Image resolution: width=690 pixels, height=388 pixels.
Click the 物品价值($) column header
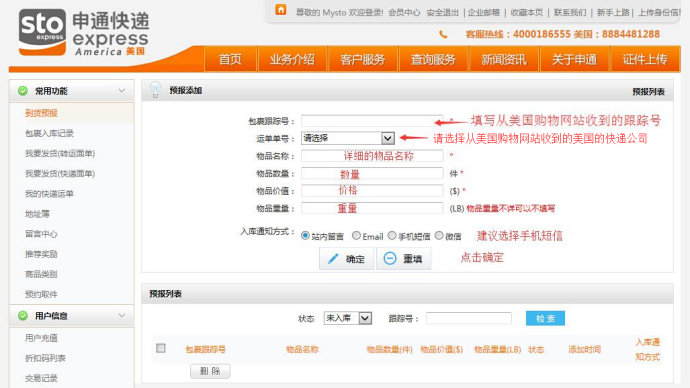(442, 350)
